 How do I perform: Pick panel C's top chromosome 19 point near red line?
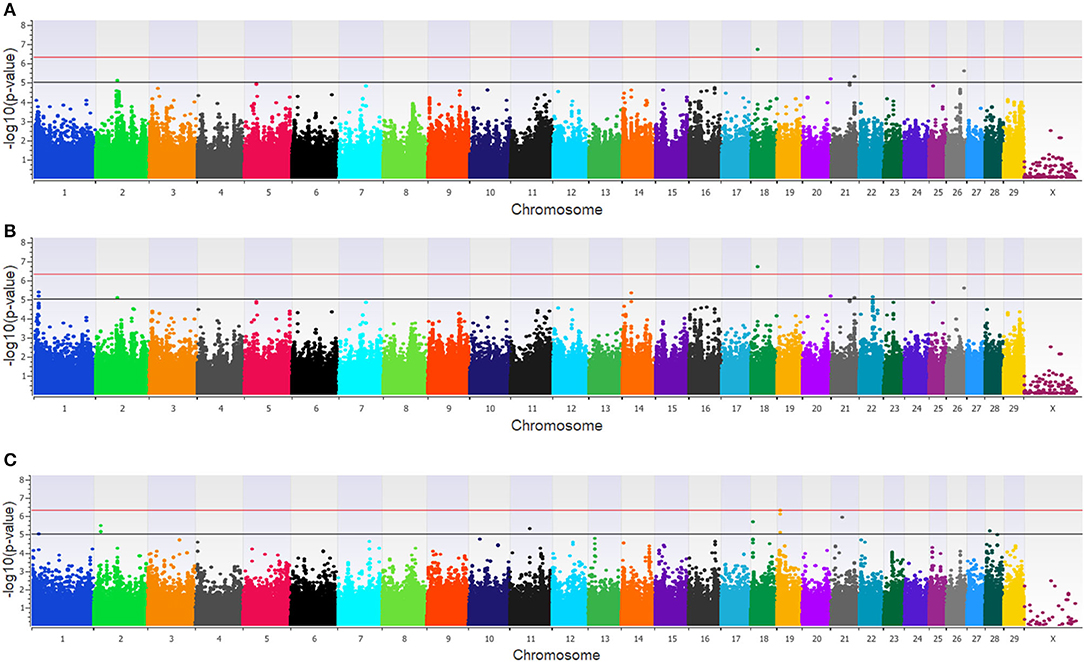781,511
